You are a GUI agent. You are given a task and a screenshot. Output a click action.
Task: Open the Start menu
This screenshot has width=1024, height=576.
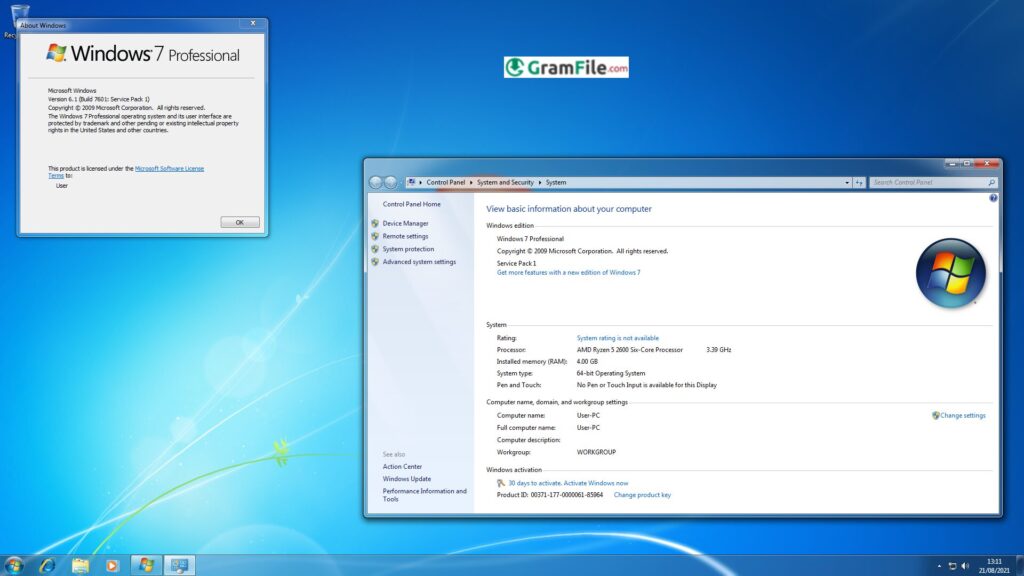[12, 565]
